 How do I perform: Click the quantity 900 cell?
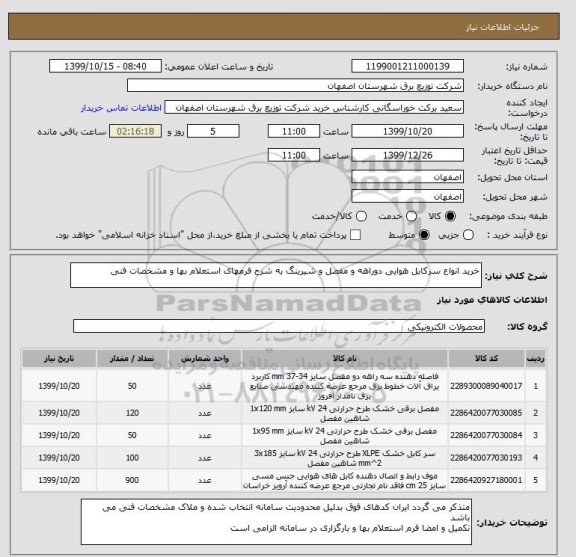(132, 480)
